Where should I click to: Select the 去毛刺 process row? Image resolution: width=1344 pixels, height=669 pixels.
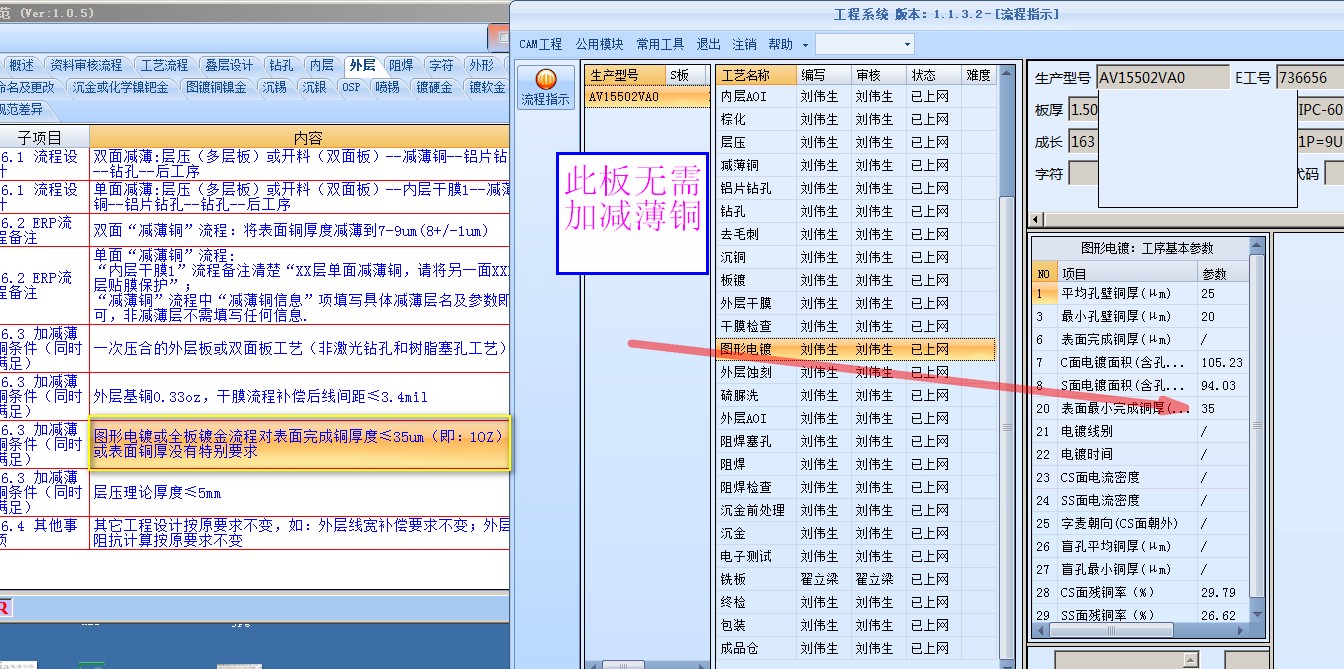(x=856, y=234)
